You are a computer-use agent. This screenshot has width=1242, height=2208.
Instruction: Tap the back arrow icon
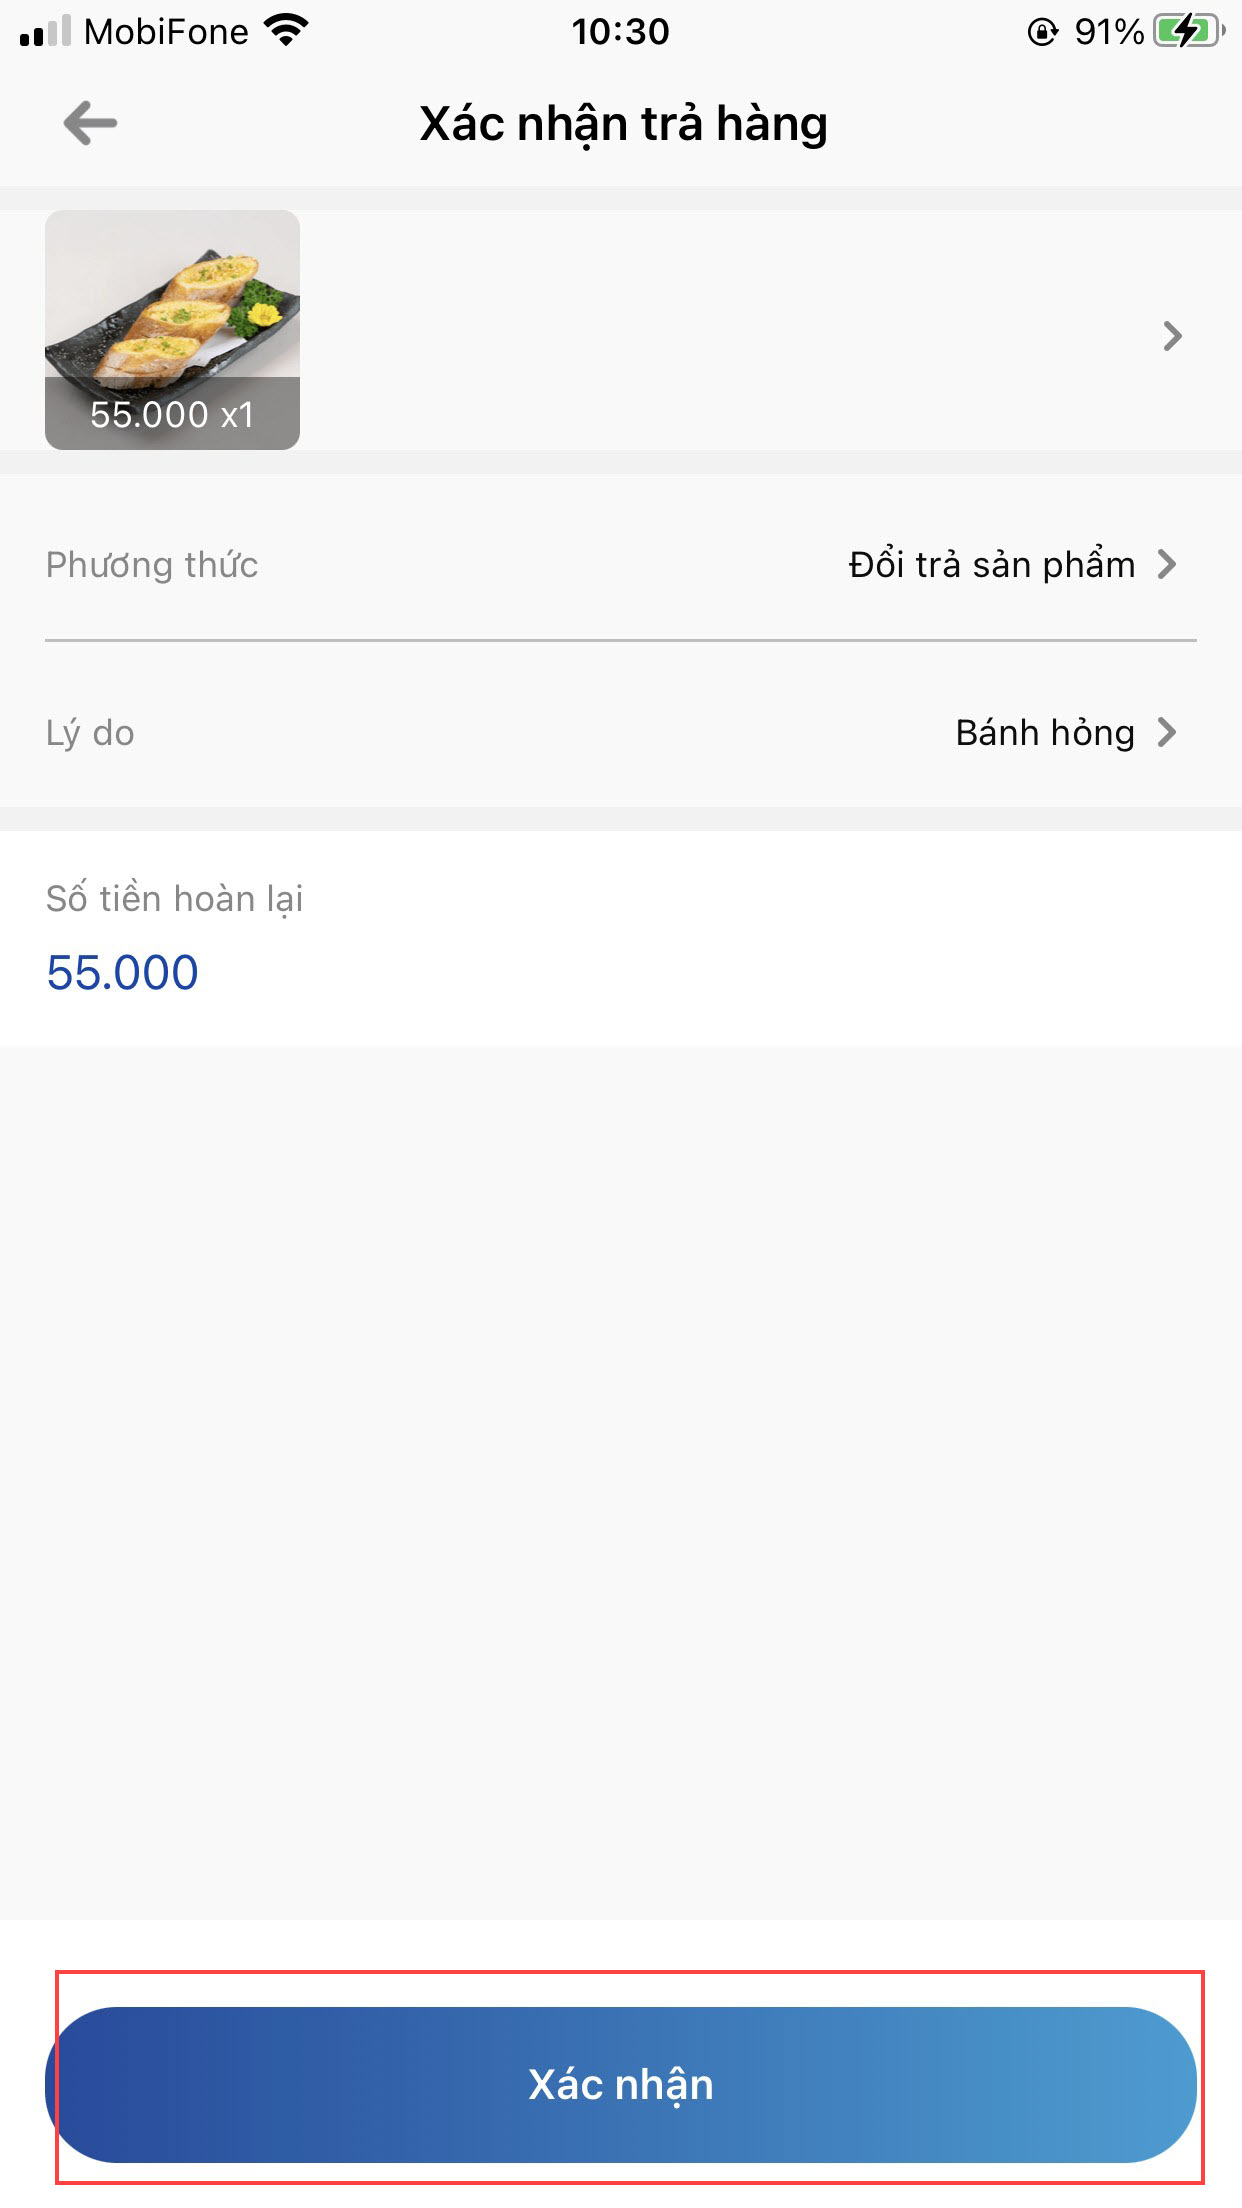tap(90, 123)
